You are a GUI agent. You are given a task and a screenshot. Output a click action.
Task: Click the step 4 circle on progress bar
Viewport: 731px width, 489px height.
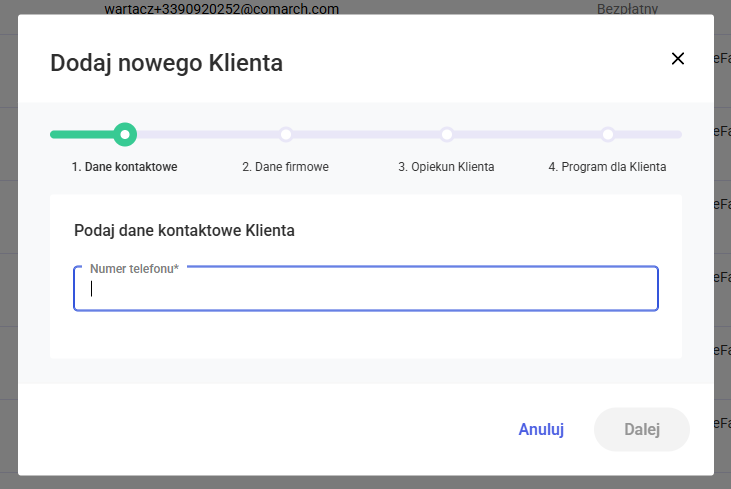[x=608, y=134]
